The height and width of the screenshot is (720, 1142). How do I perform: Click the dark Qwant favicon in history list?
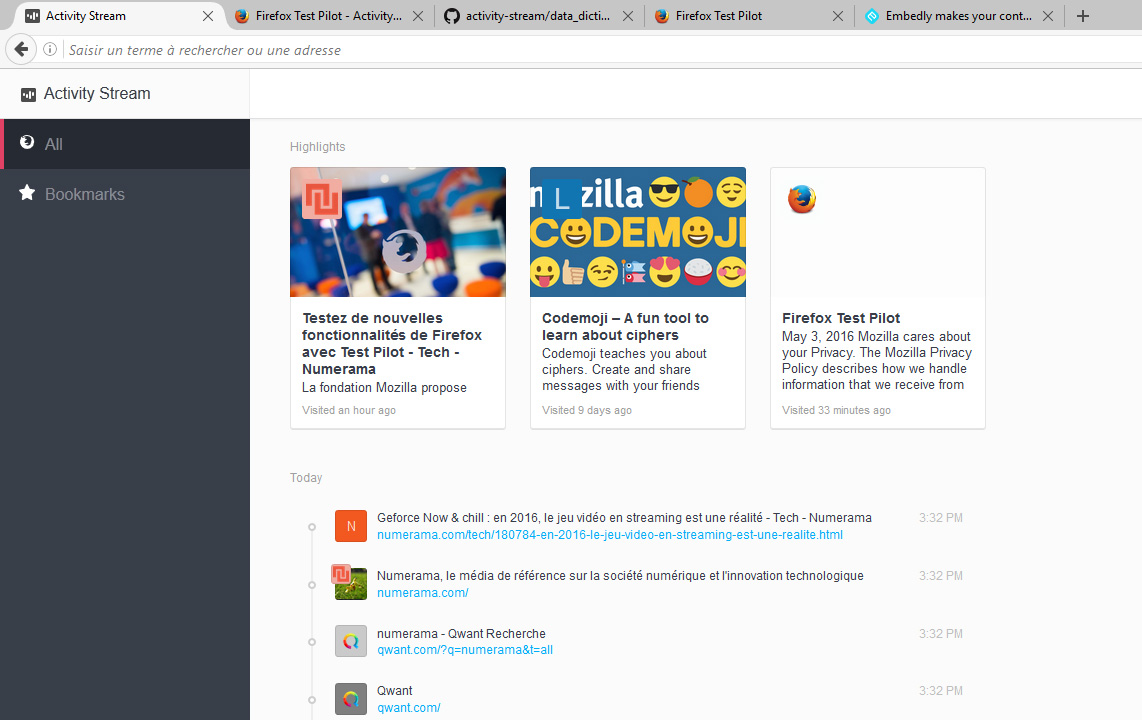click(351, 699)
